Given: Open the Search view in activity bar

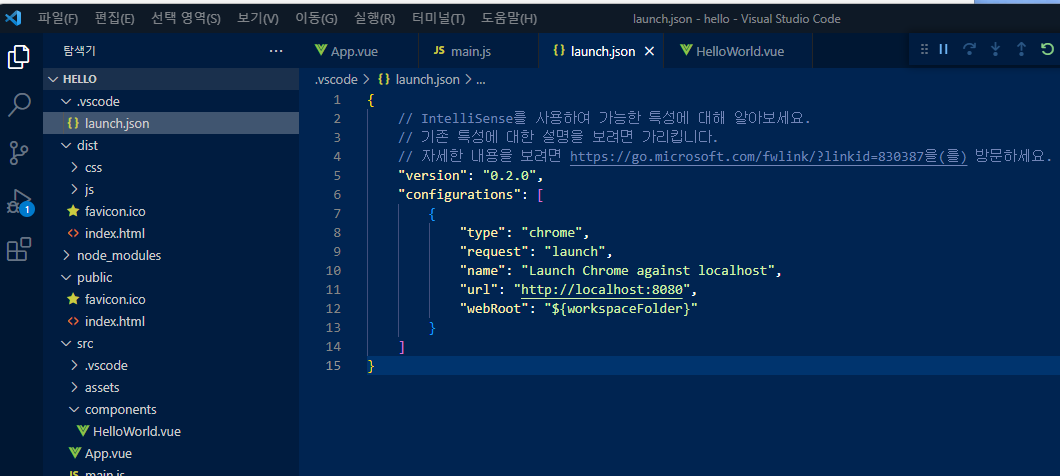Looking at the screenshot, I should point(19,104).
